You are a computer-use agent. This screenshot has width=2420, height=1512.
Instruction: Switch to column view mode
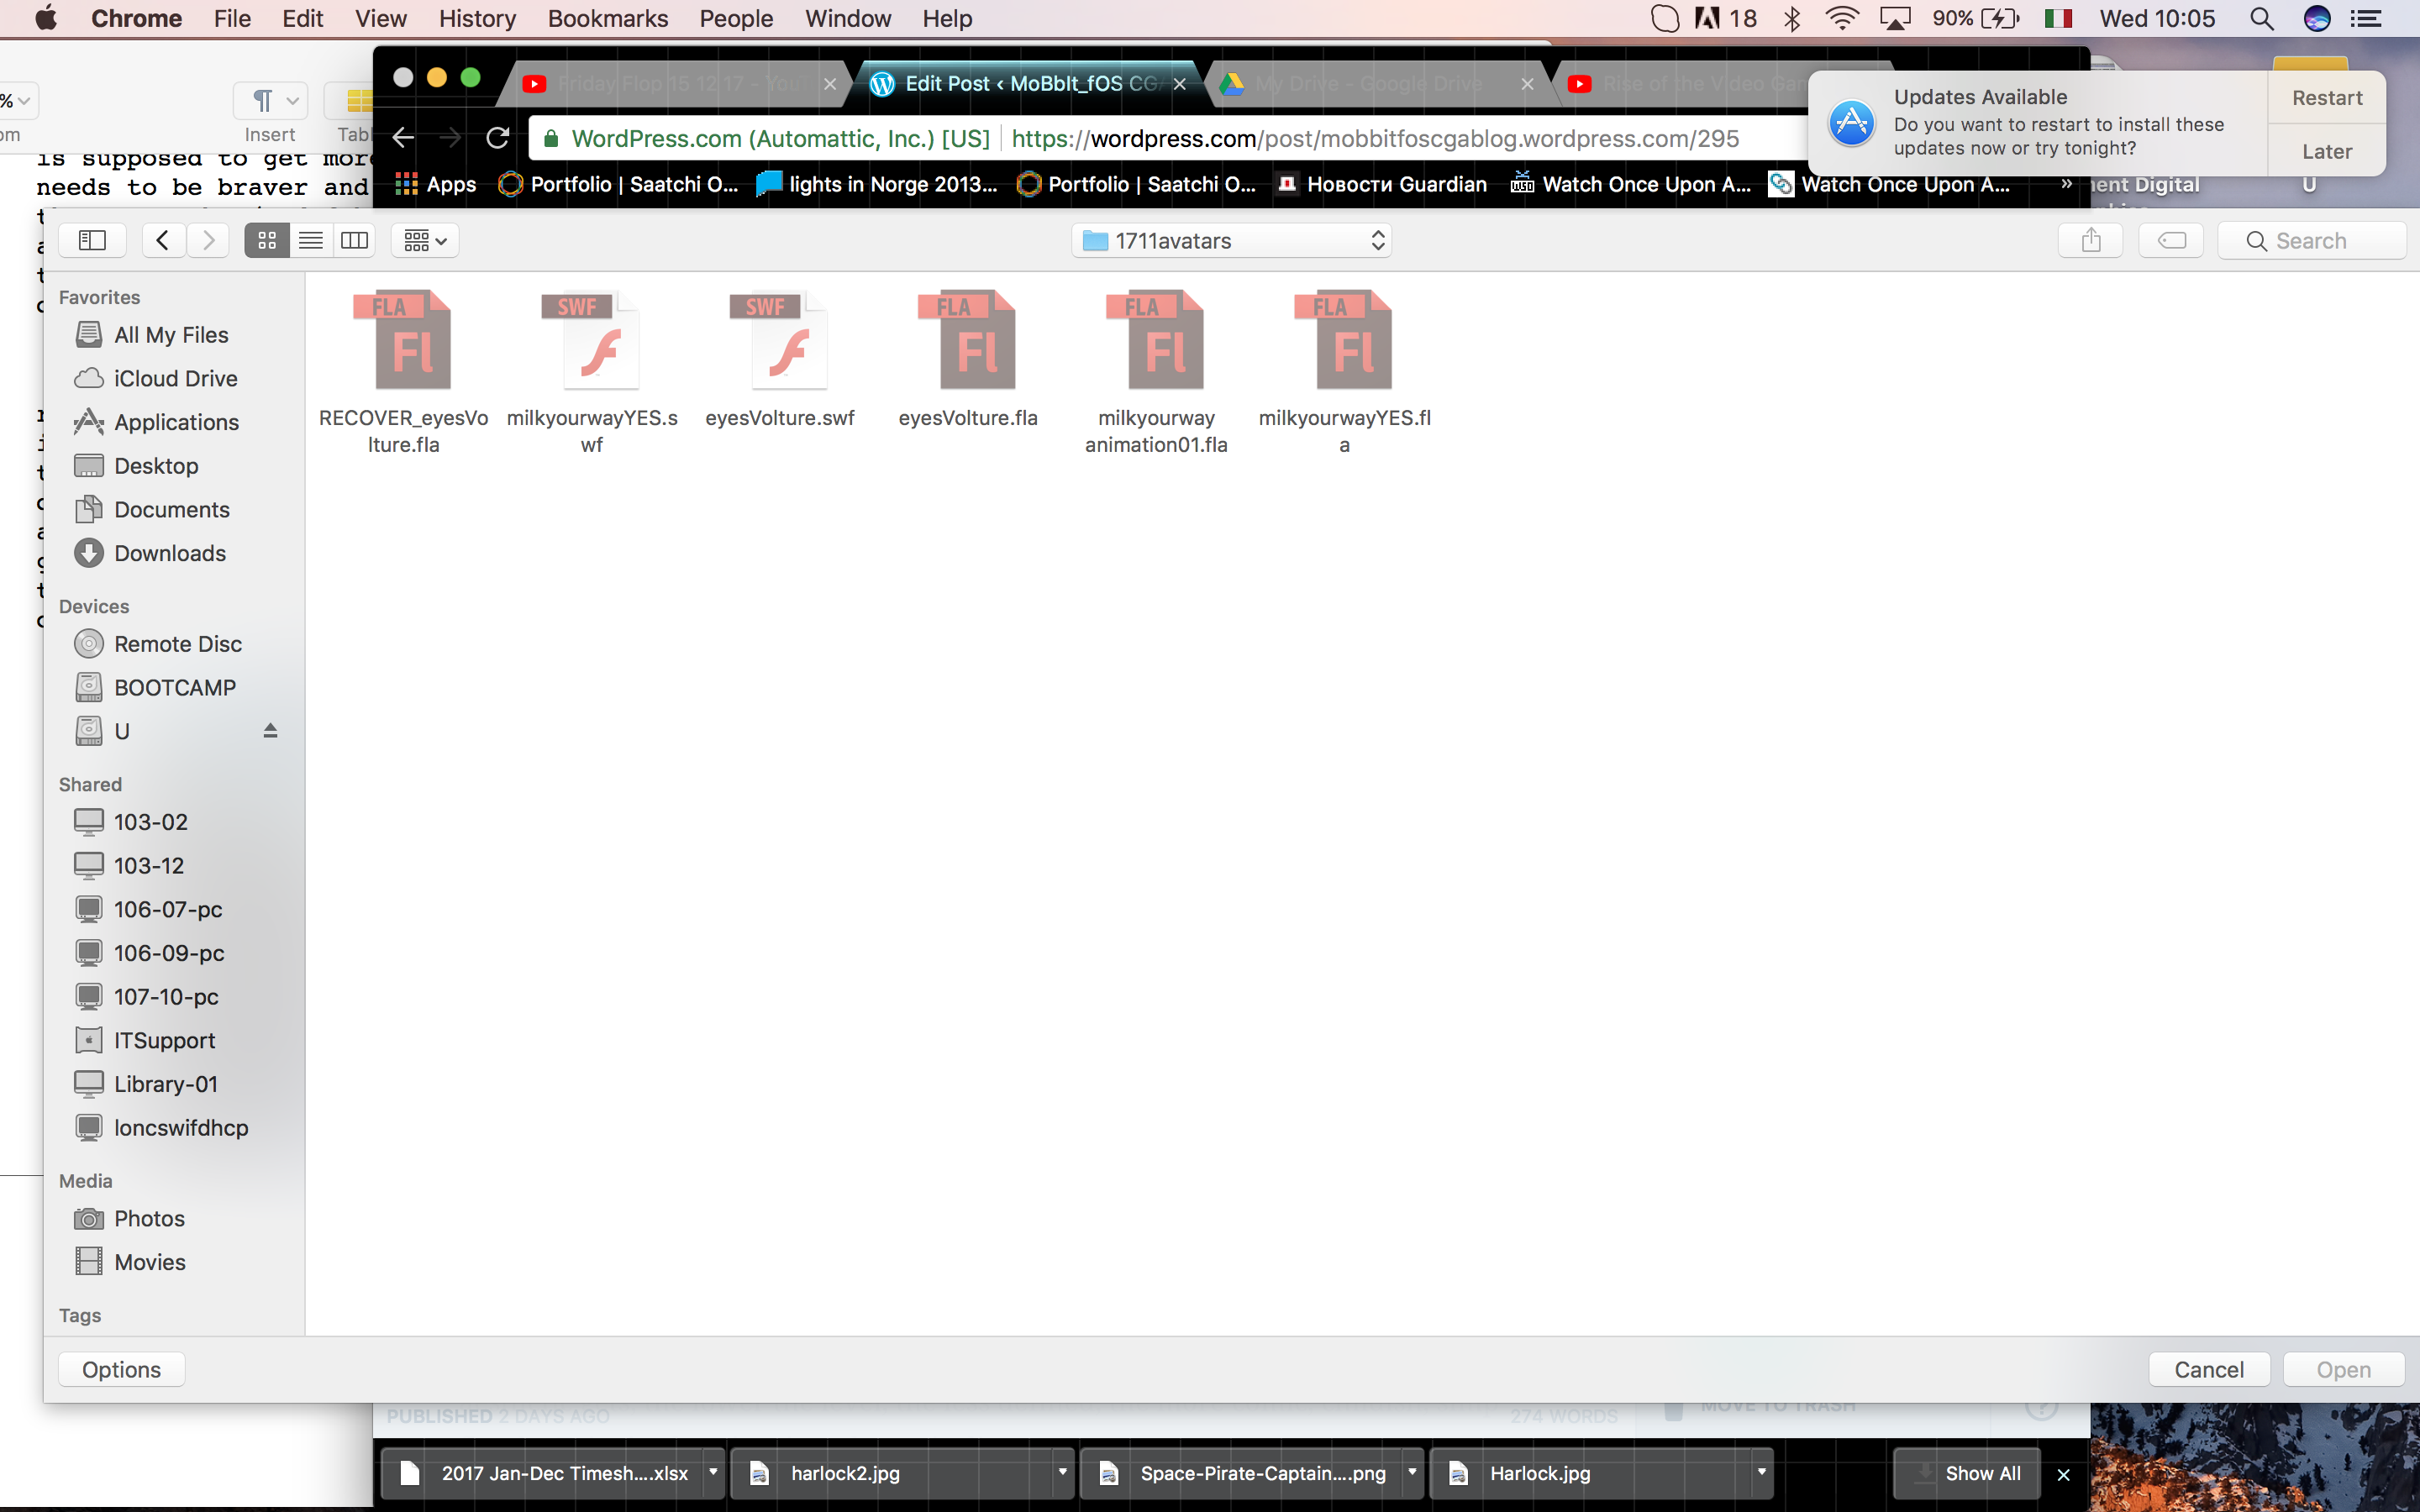(355, 240)
